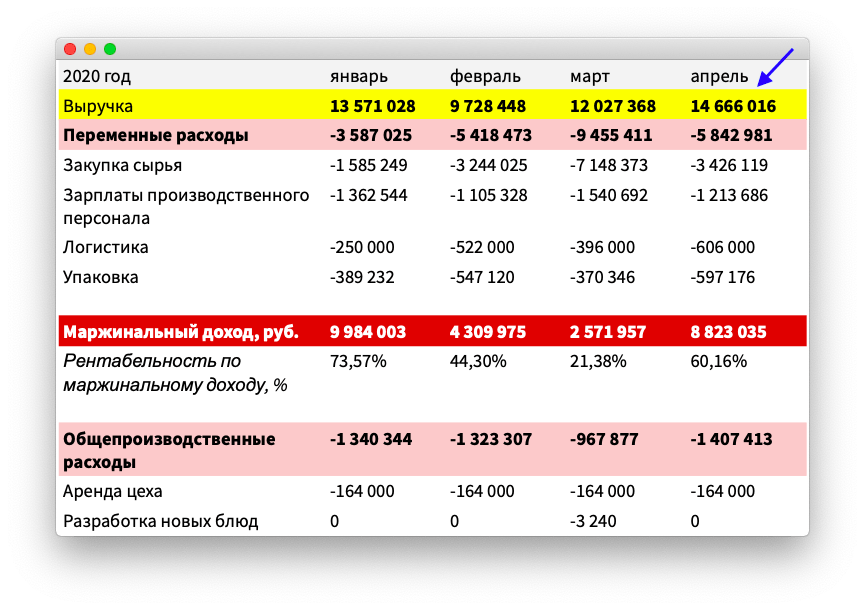Viewport: 865px width, 610px height.
Task: Select the февраль column header
Action: pyautogui.click(x=485, y=77)
